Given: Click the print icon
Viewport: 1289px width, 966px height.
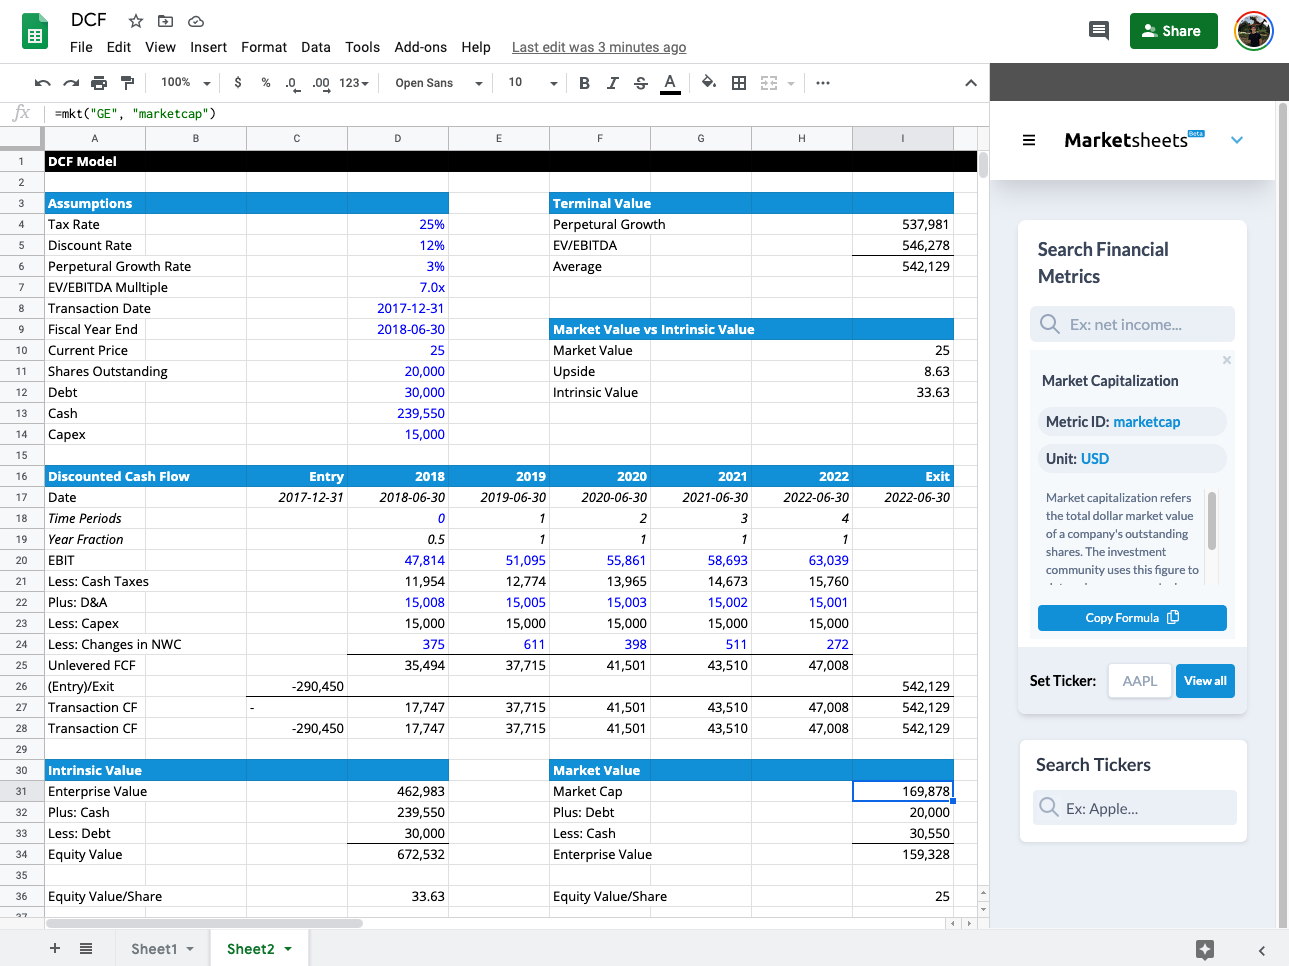Looking at the screenshot, I should pos(99,83).
